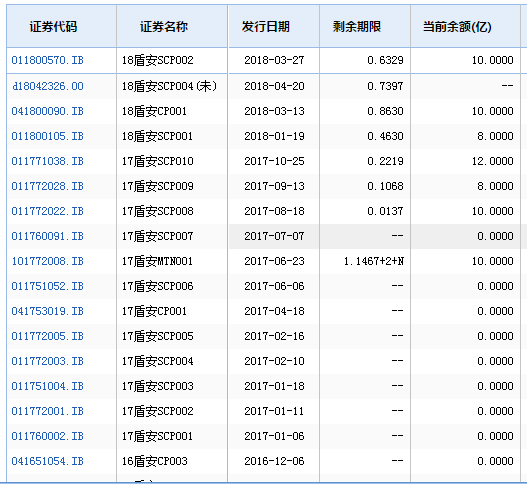Click security code 041800090.IB
This screenshot has height=484, width=527.
[x=47, y=111]
